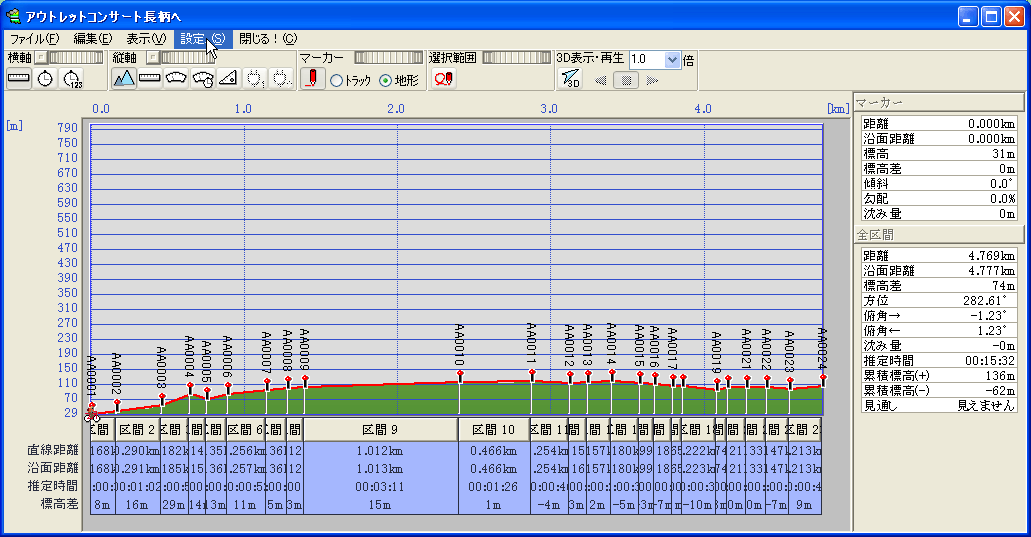Open the 編集(E) menu
1031x537 pixels.
93,39
